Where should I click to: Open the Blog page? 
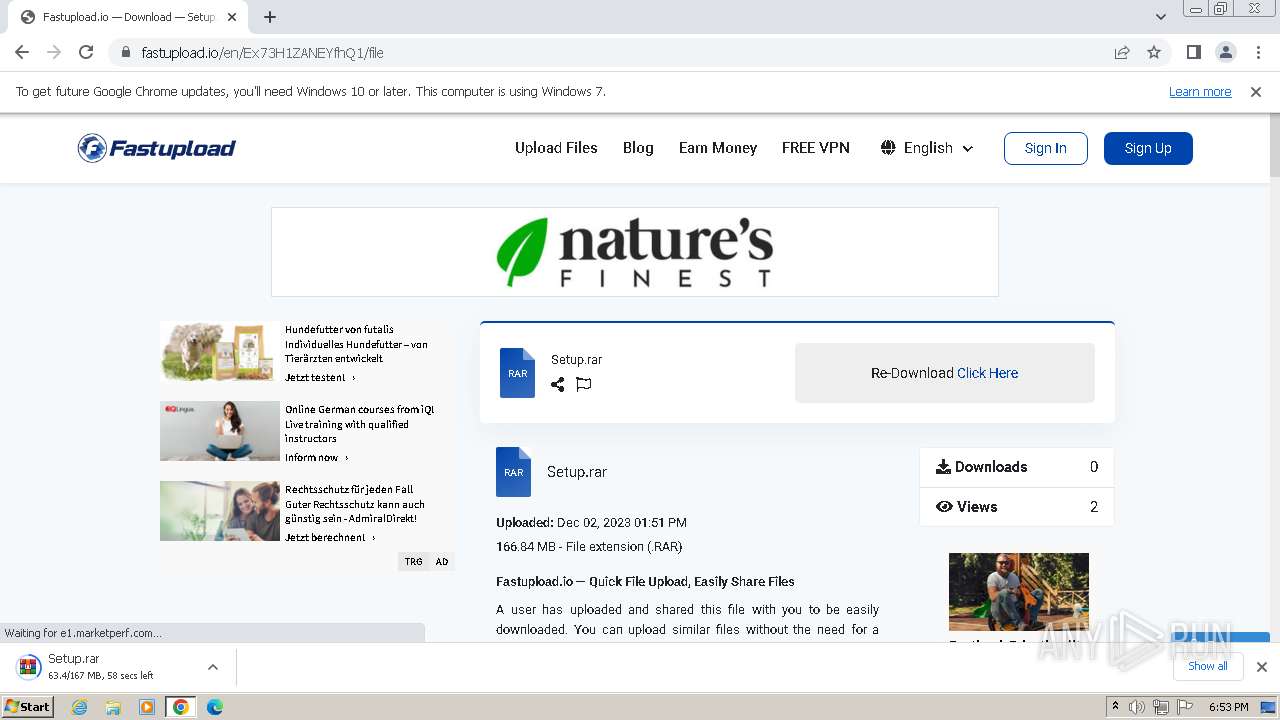[x=638, y=147]
